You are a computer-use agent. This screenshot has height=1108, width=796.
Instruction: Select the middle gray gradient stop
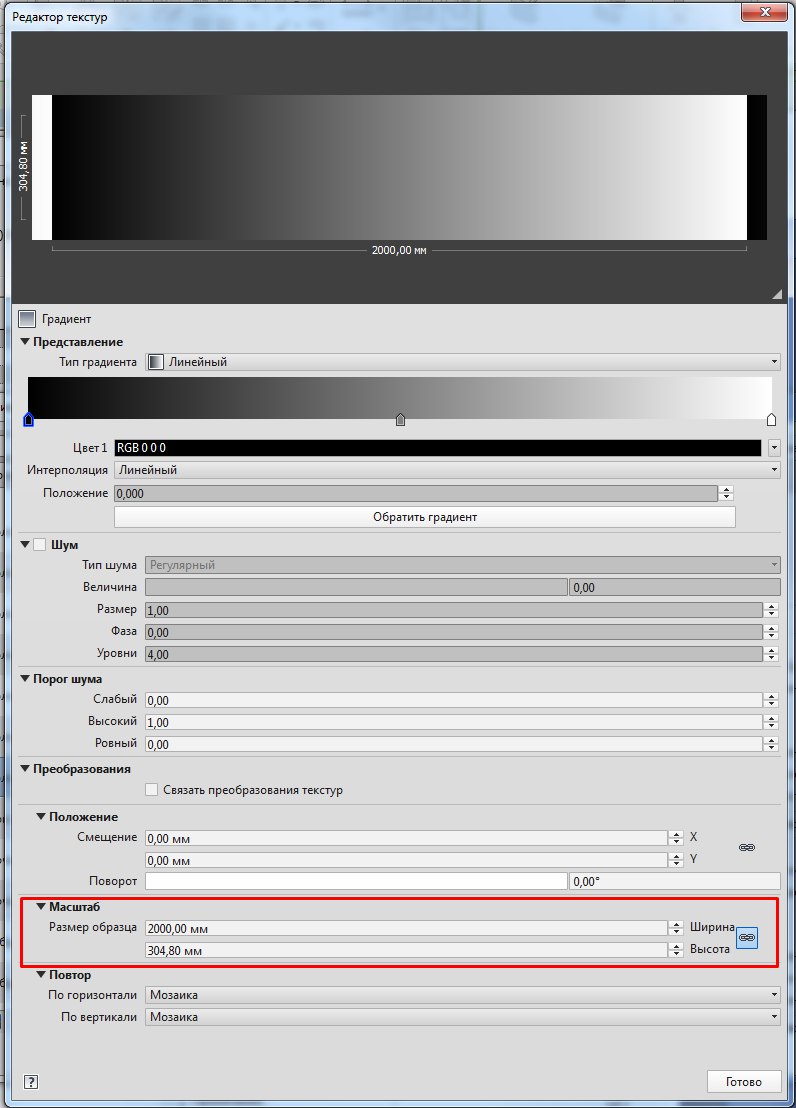click(x=400, y=420)
